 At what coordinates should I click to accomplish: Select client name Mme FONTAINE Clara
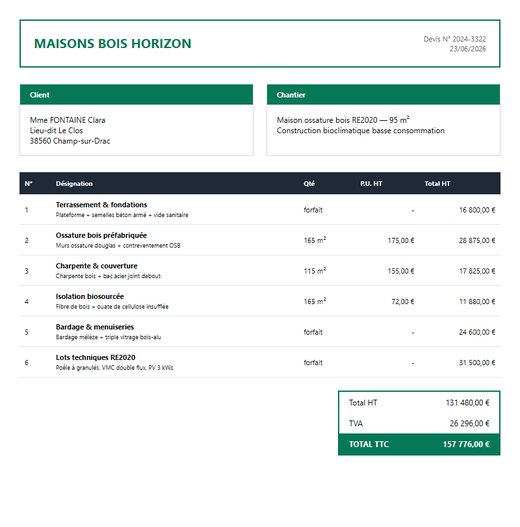coord(68,120)
